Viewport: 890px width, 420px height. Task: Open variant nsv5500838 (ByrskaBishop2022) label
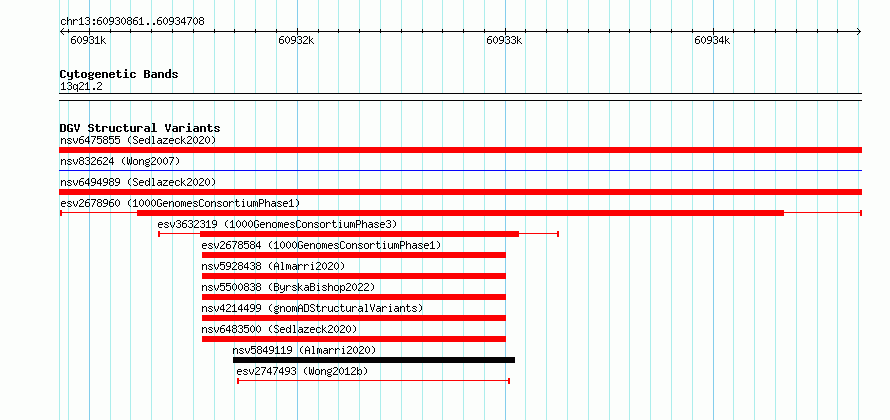click(x=288, y=287)
